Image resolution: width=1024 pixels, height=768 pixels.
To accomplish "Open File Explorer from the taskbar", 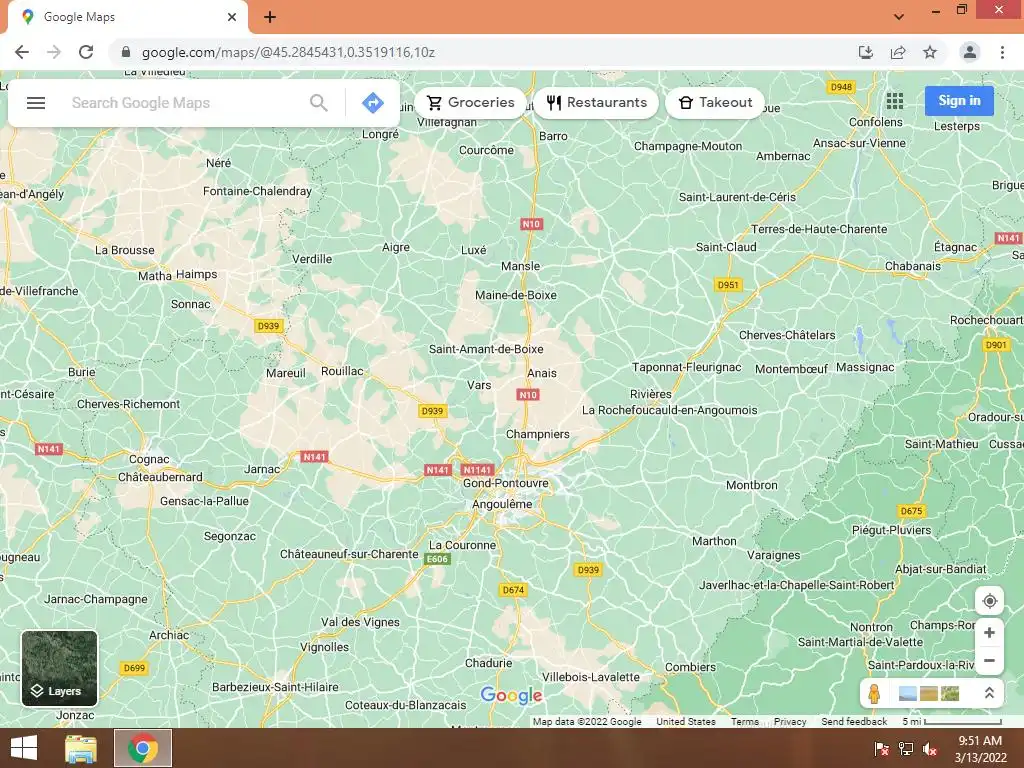I will (x=81, y=748).
